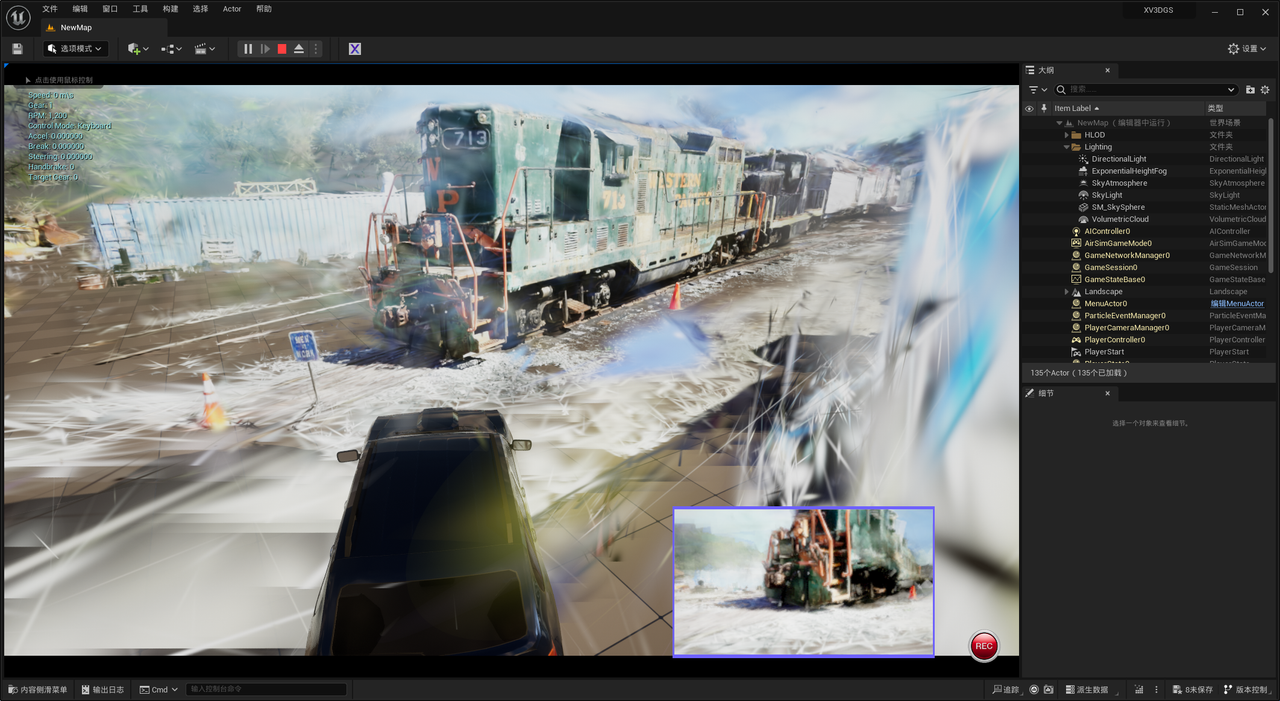
Task: Select DirectionalLight in the outliner
Action: [x=1119, y=159]
